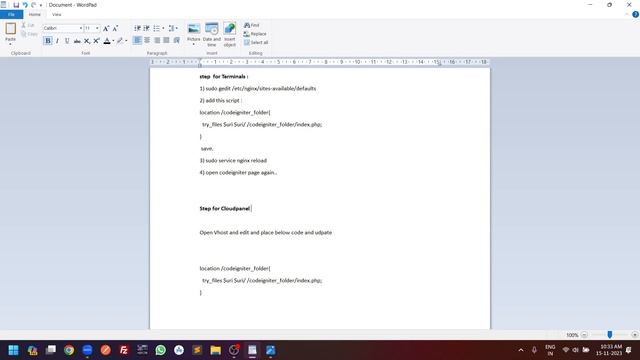The width and height of the screenshot is (640, 360).
Task: Align text left
Action: (138, 40)
